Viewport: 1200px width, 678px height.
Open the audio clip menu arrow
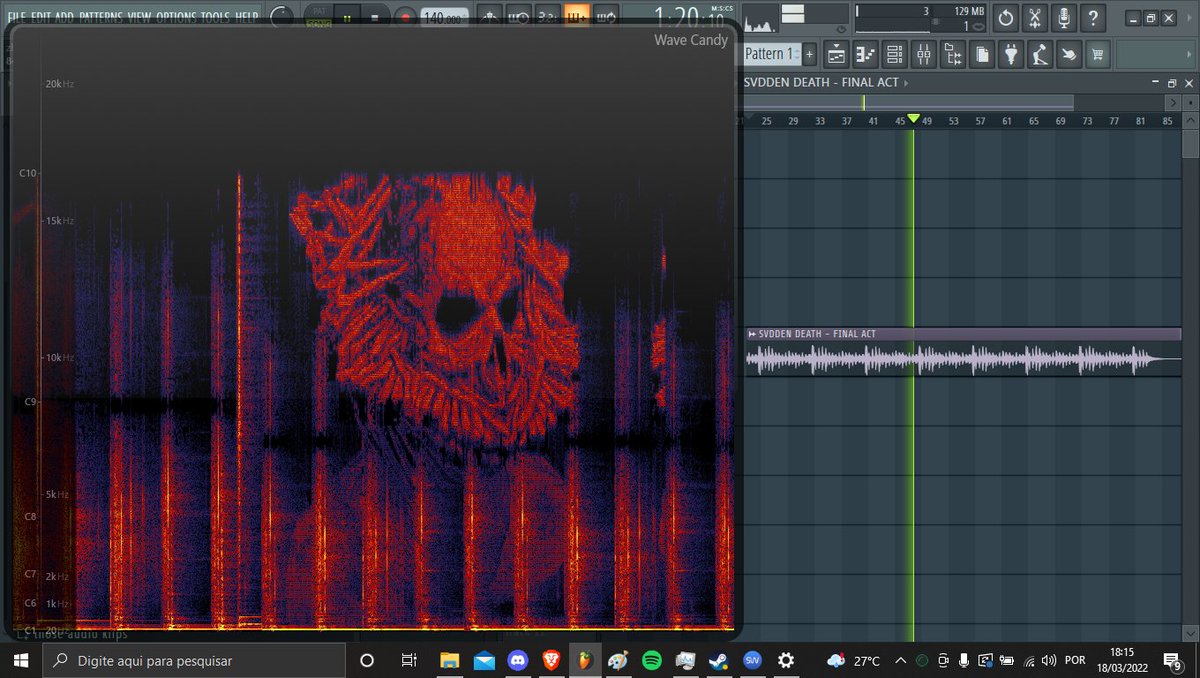tap(751, 334)
